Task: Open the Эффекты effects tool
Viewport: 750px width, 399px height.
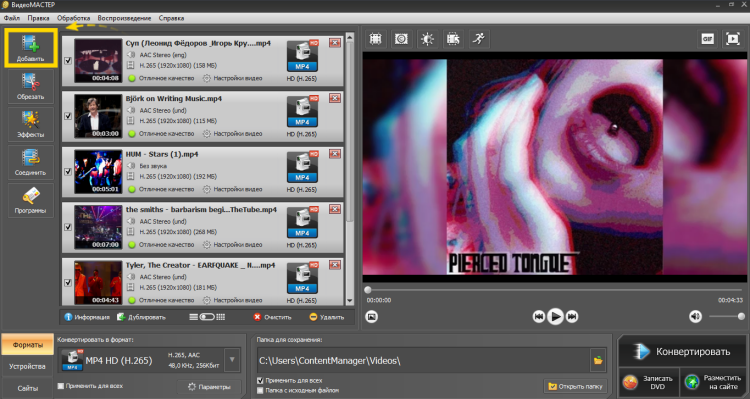Action: 31,124
